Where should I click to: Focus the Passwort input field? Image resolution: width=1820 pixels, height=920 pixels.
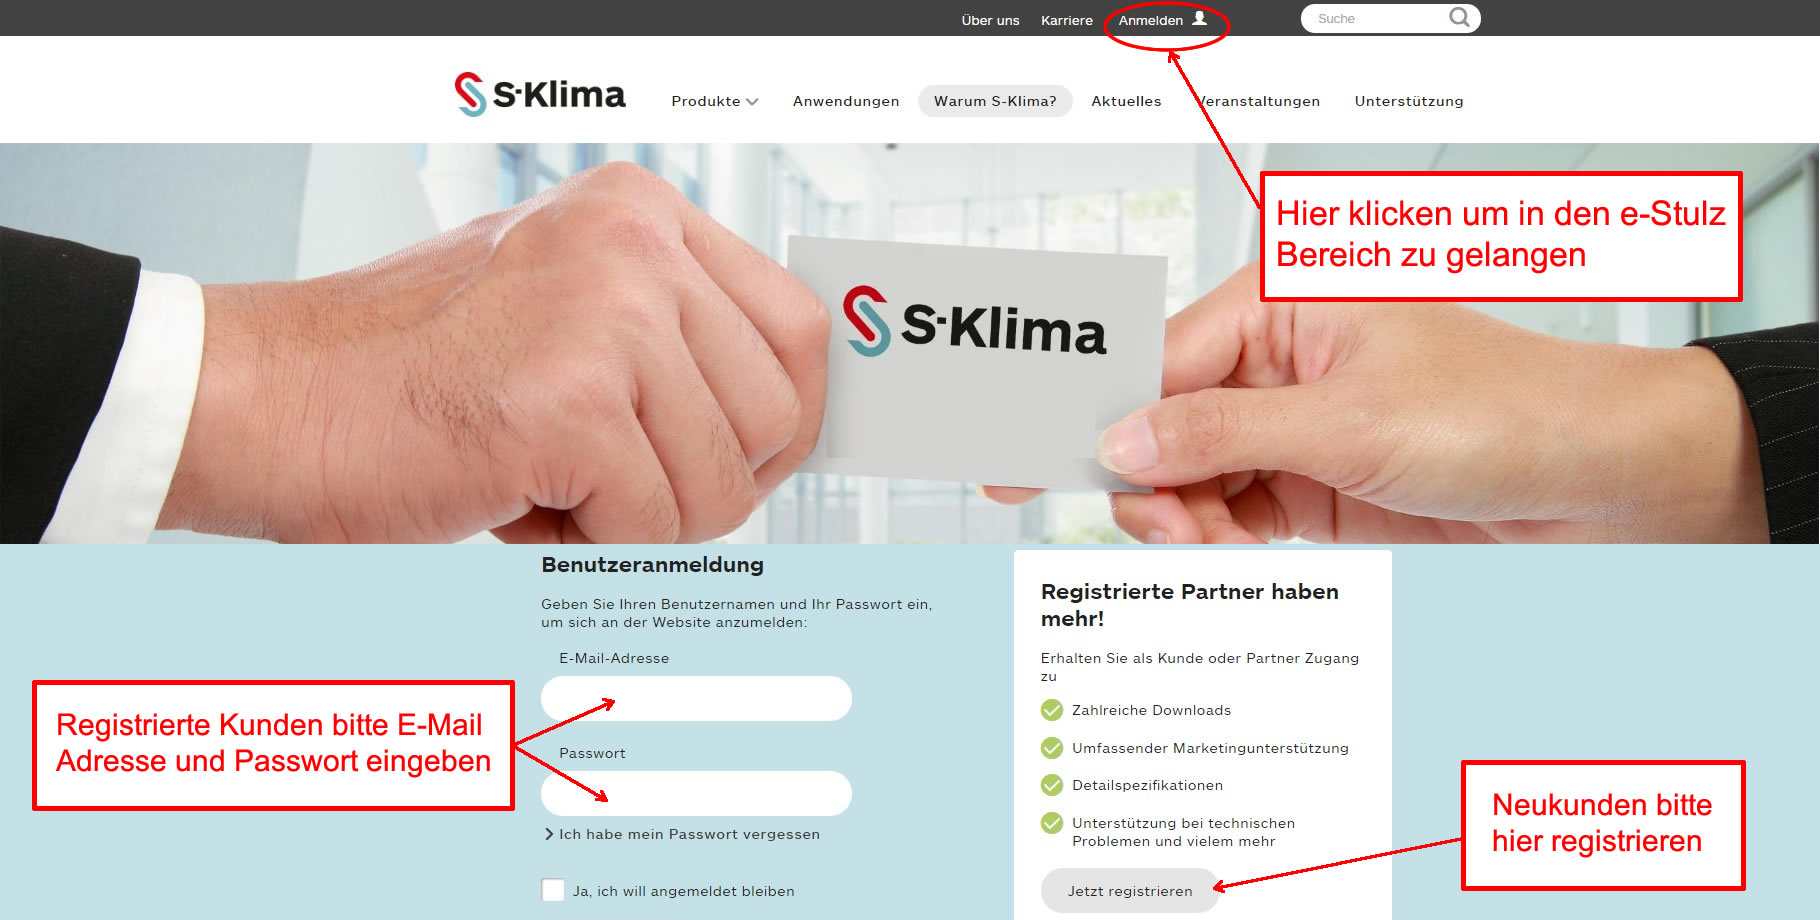tap(696, 793)
